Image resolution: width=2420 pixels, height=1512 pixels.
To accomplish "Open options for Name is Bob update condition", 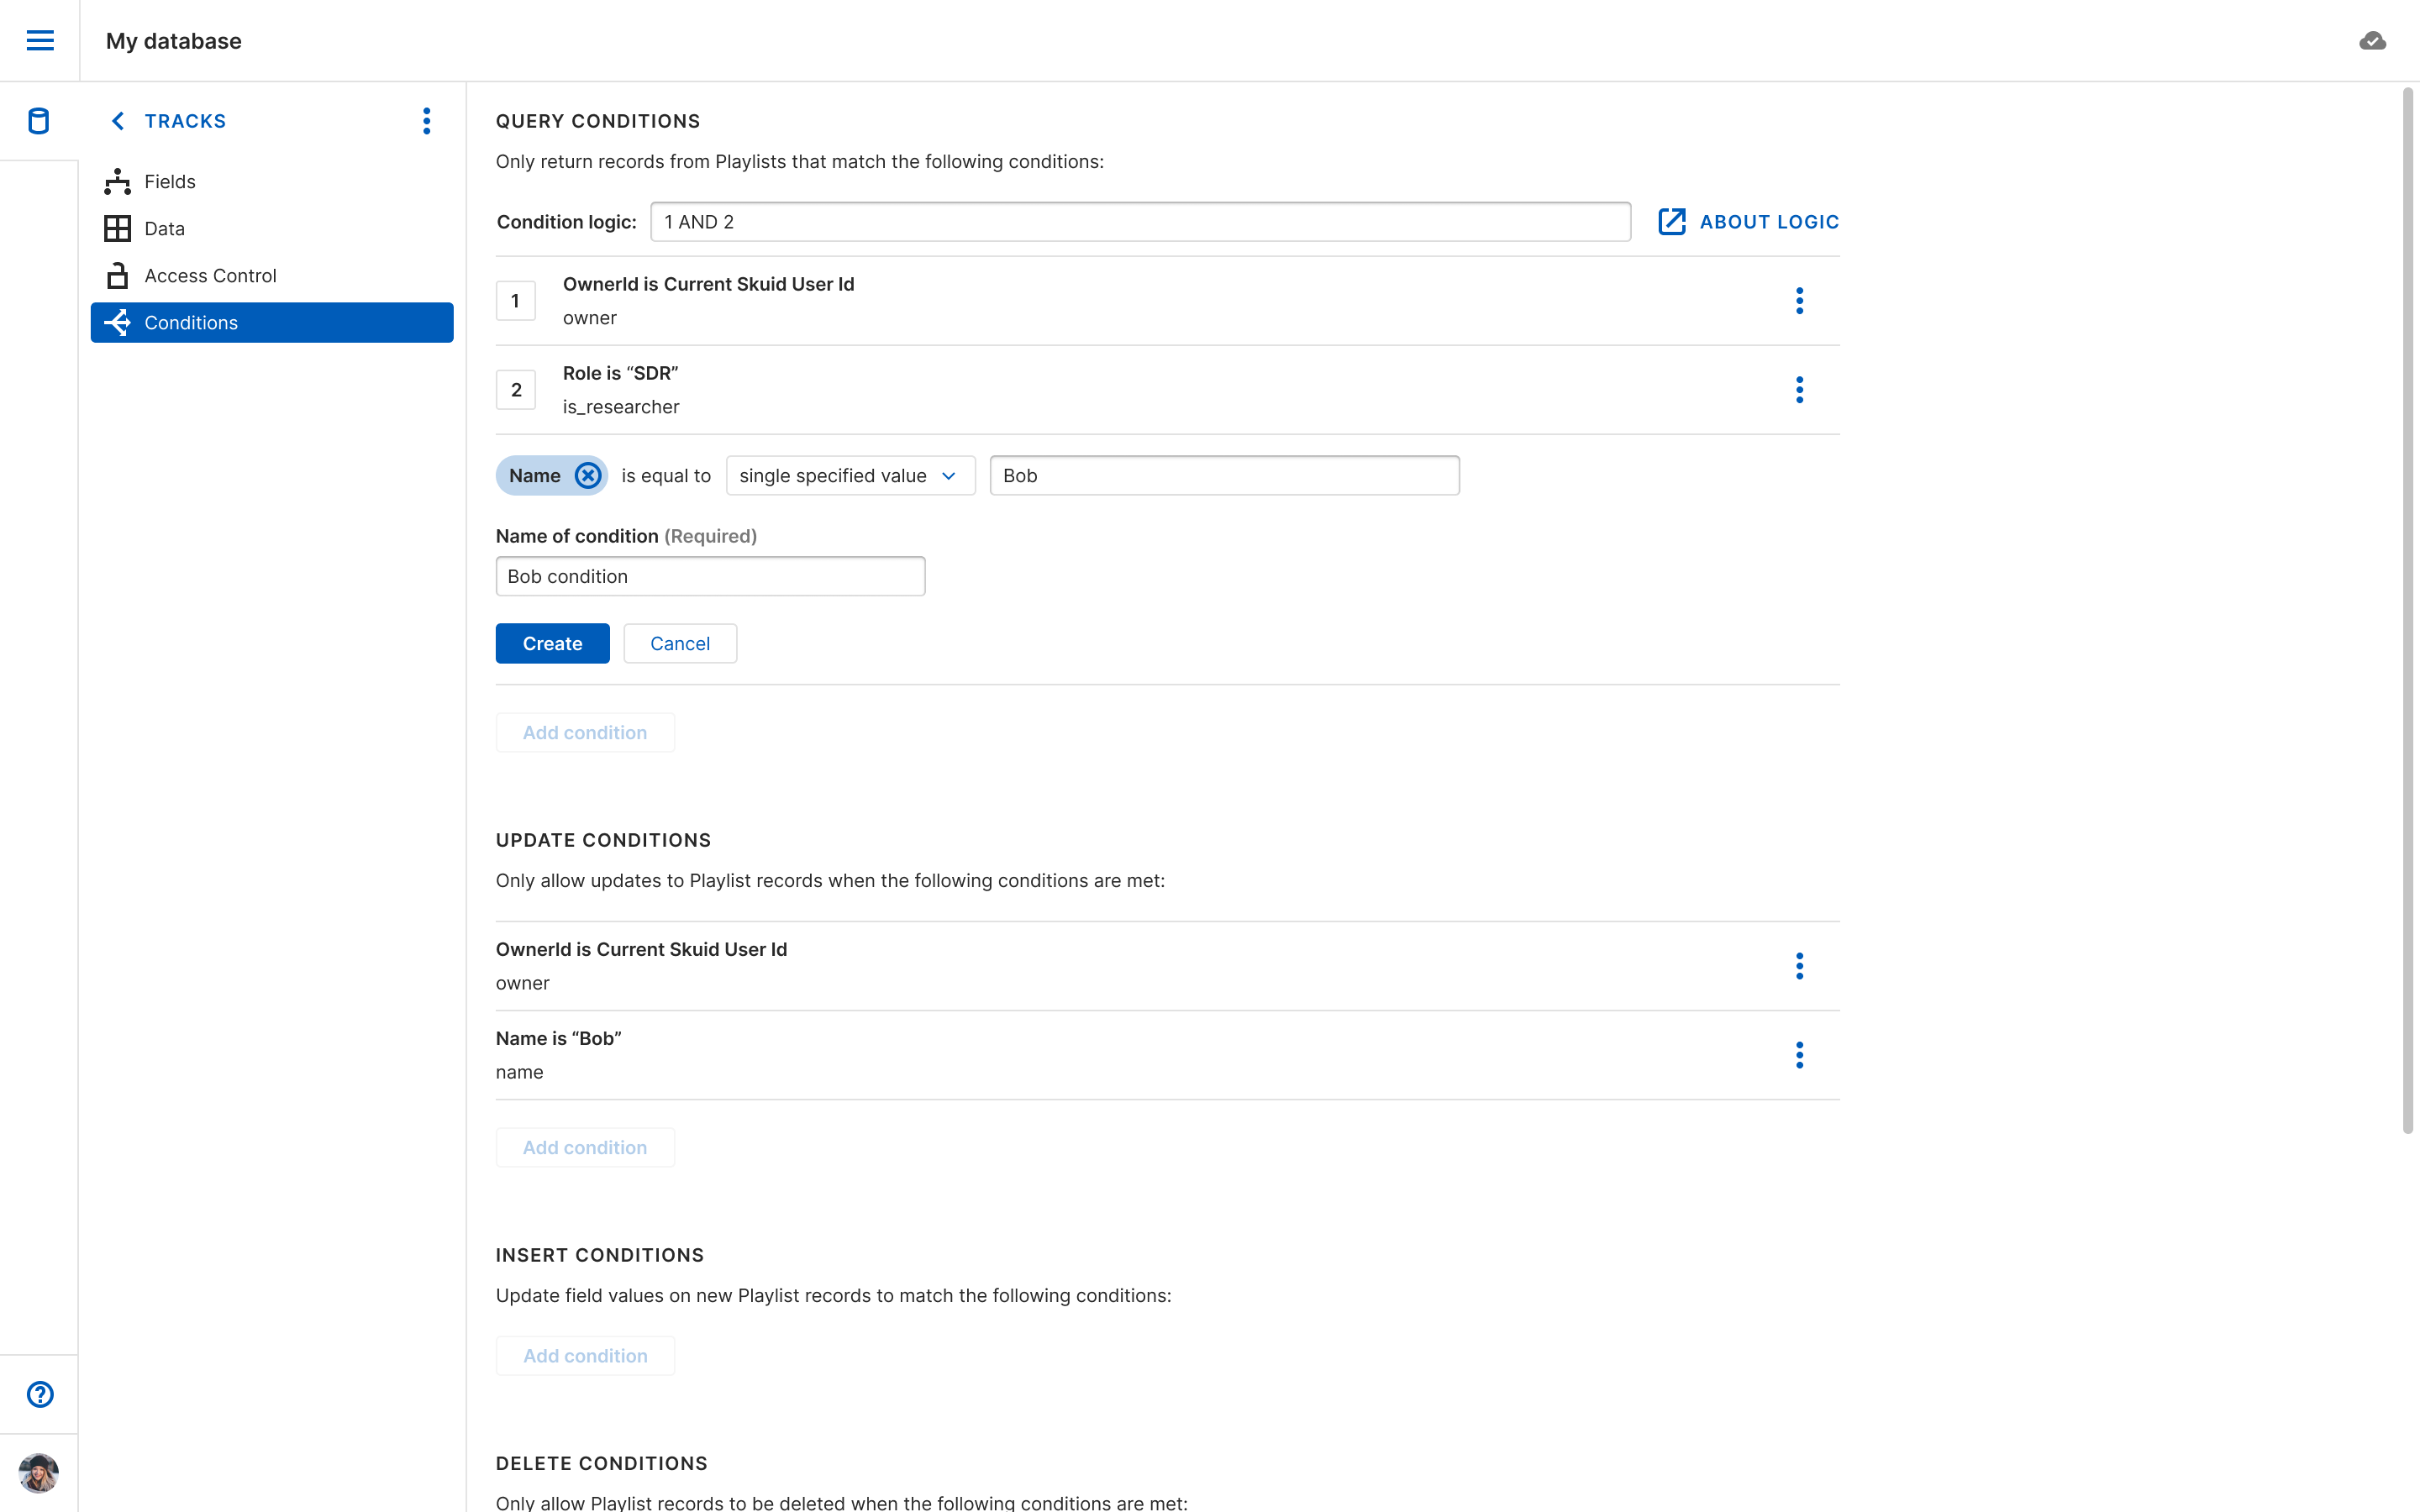I will 1799,1055.
